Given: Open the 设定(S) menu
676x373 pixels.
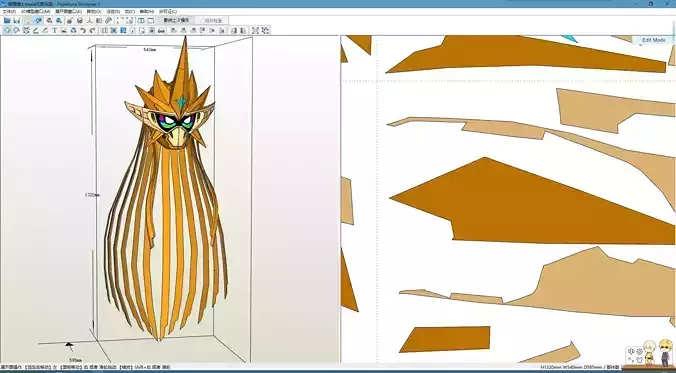Looking at the screenshot, I should (x=113, y=12).
